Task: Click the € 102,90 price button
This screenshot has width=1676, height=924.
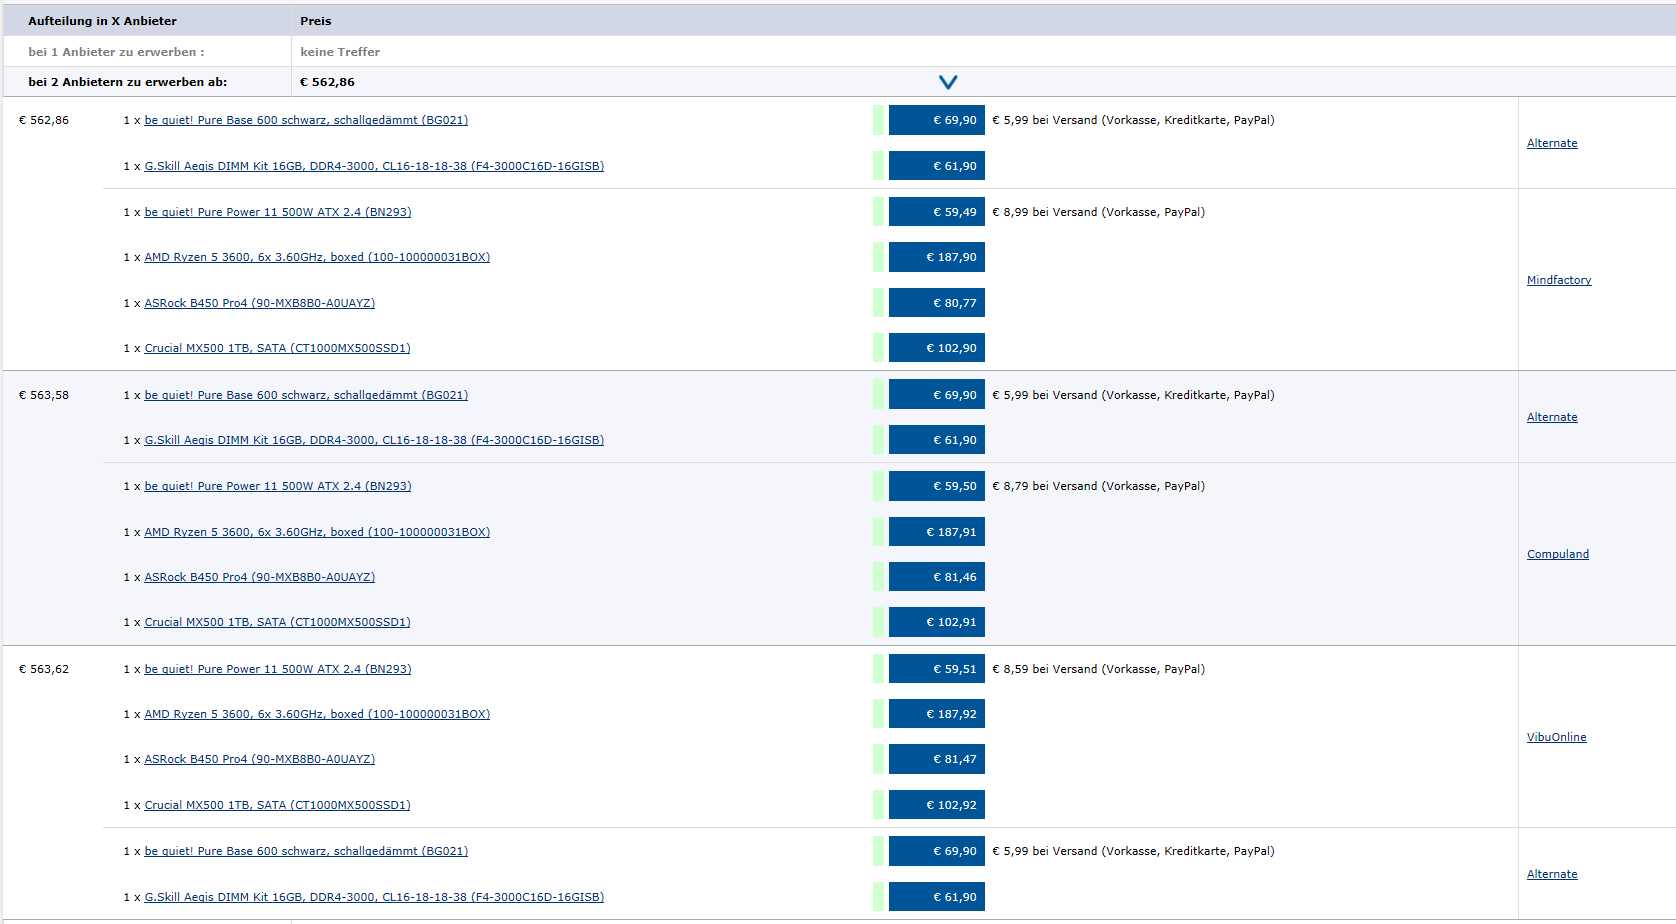Action: (x=937, y=348)
